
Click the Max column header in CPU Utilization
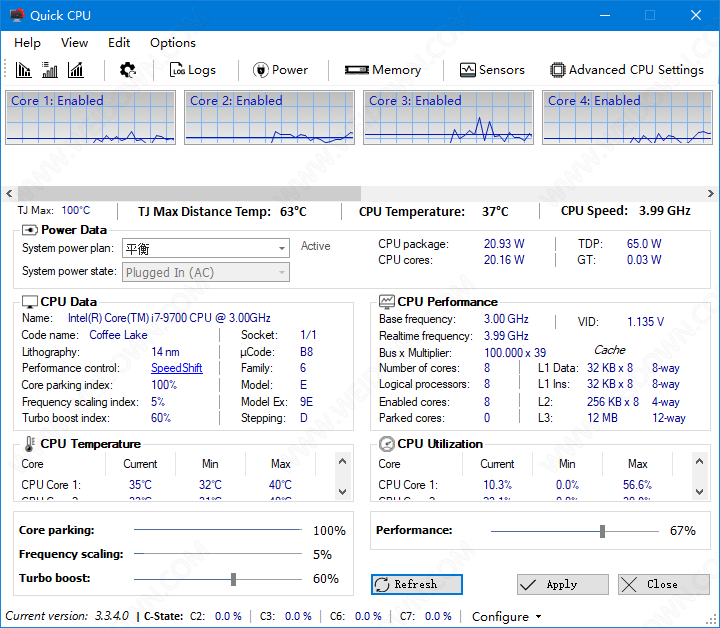click(x=638, y=464)
